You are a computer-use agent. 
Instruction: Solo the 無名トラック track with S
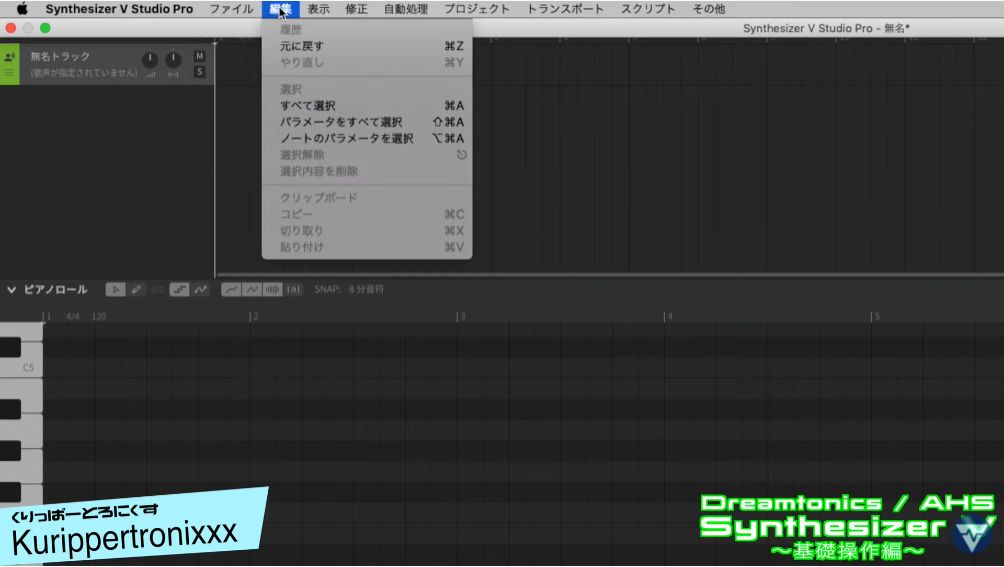pos(200,72)
